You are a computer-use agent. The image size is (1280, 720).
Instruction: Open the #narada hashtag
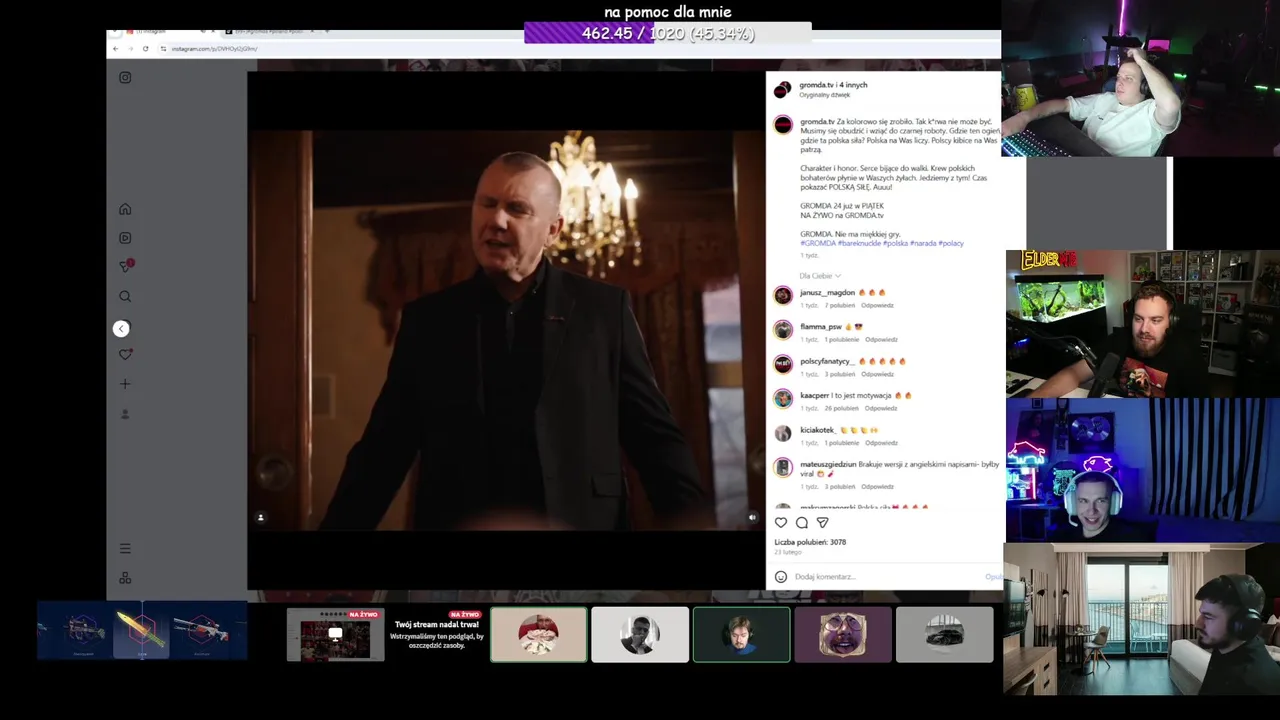tap(923, 243)
